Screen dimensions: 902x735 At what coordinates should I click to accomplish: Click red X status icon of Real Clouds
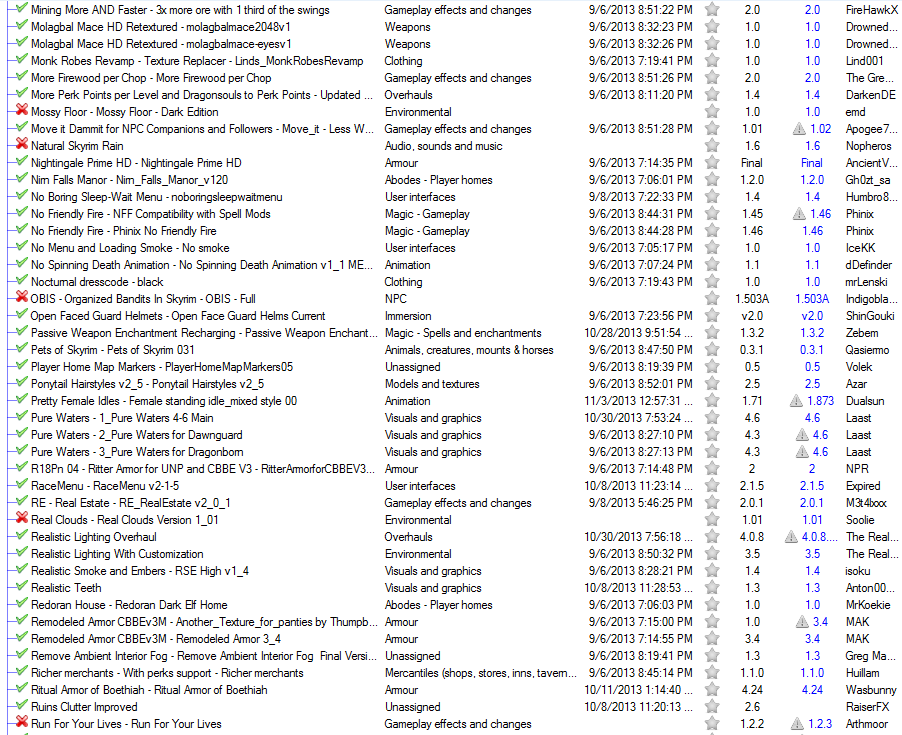[x=22, y=517]
